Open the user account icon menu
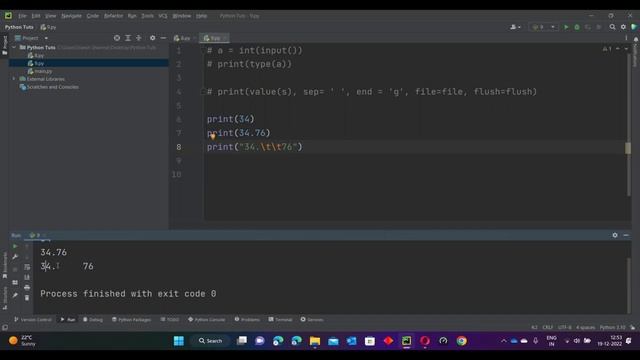The height and width of the screenshot is (360, 640). 515,27
